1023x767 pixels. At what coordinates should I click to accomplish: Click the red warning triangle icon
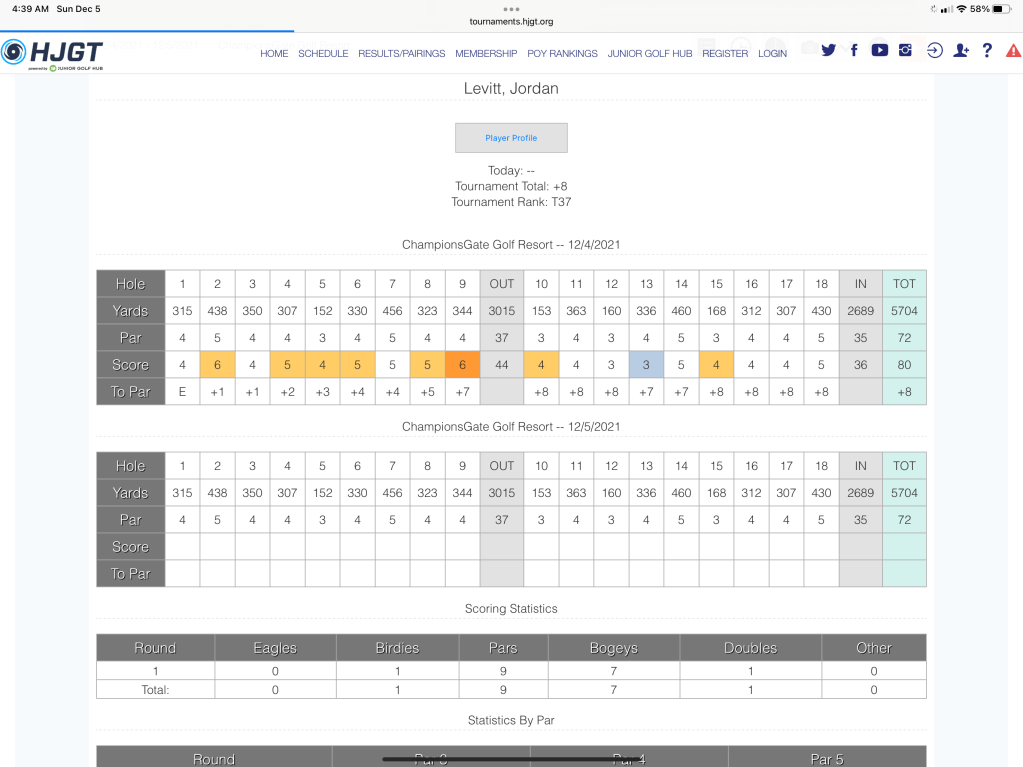pyautogui.click(x=1012, y=51)
